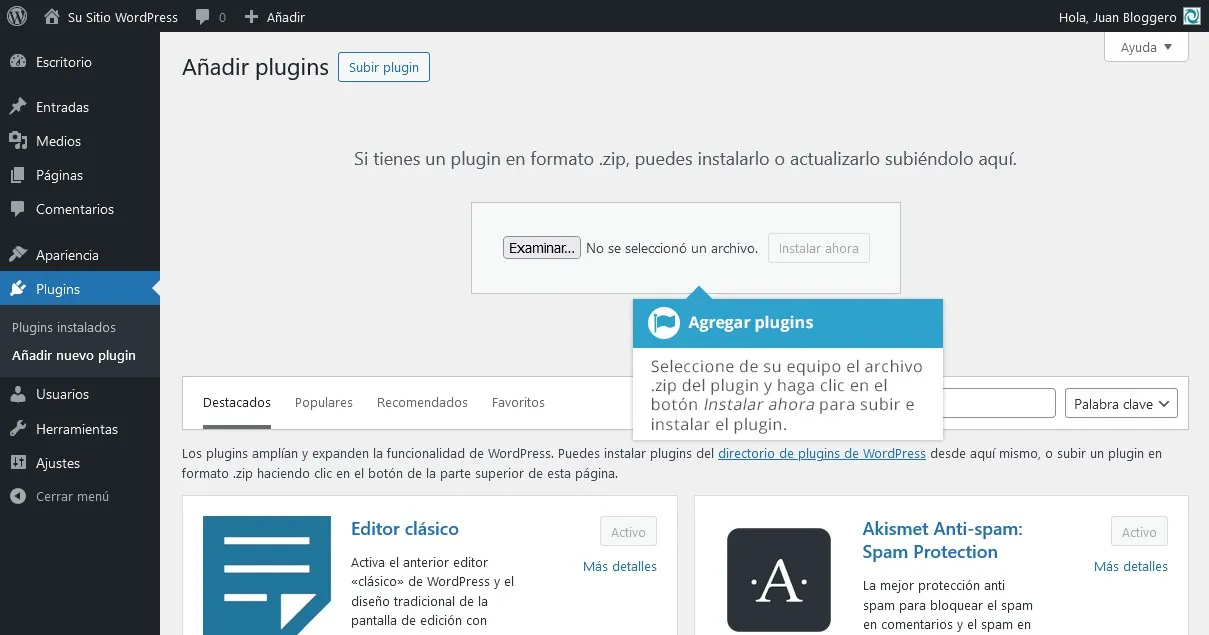Open the Comentarios menu item
1209x635 pixels.
[80, 209]
